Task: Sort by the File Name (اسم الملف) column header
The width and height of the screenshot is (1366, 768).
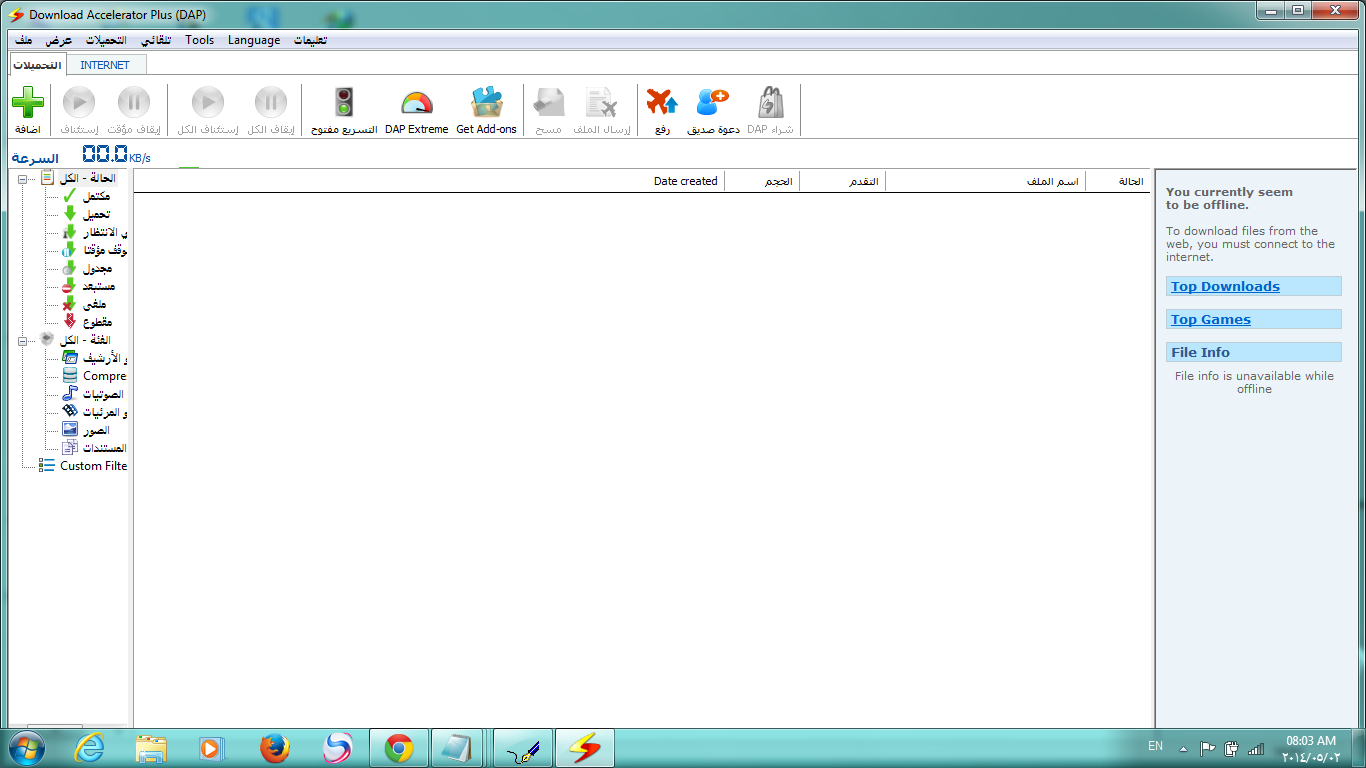Action: pyautogui.click(x=985, y=181)
